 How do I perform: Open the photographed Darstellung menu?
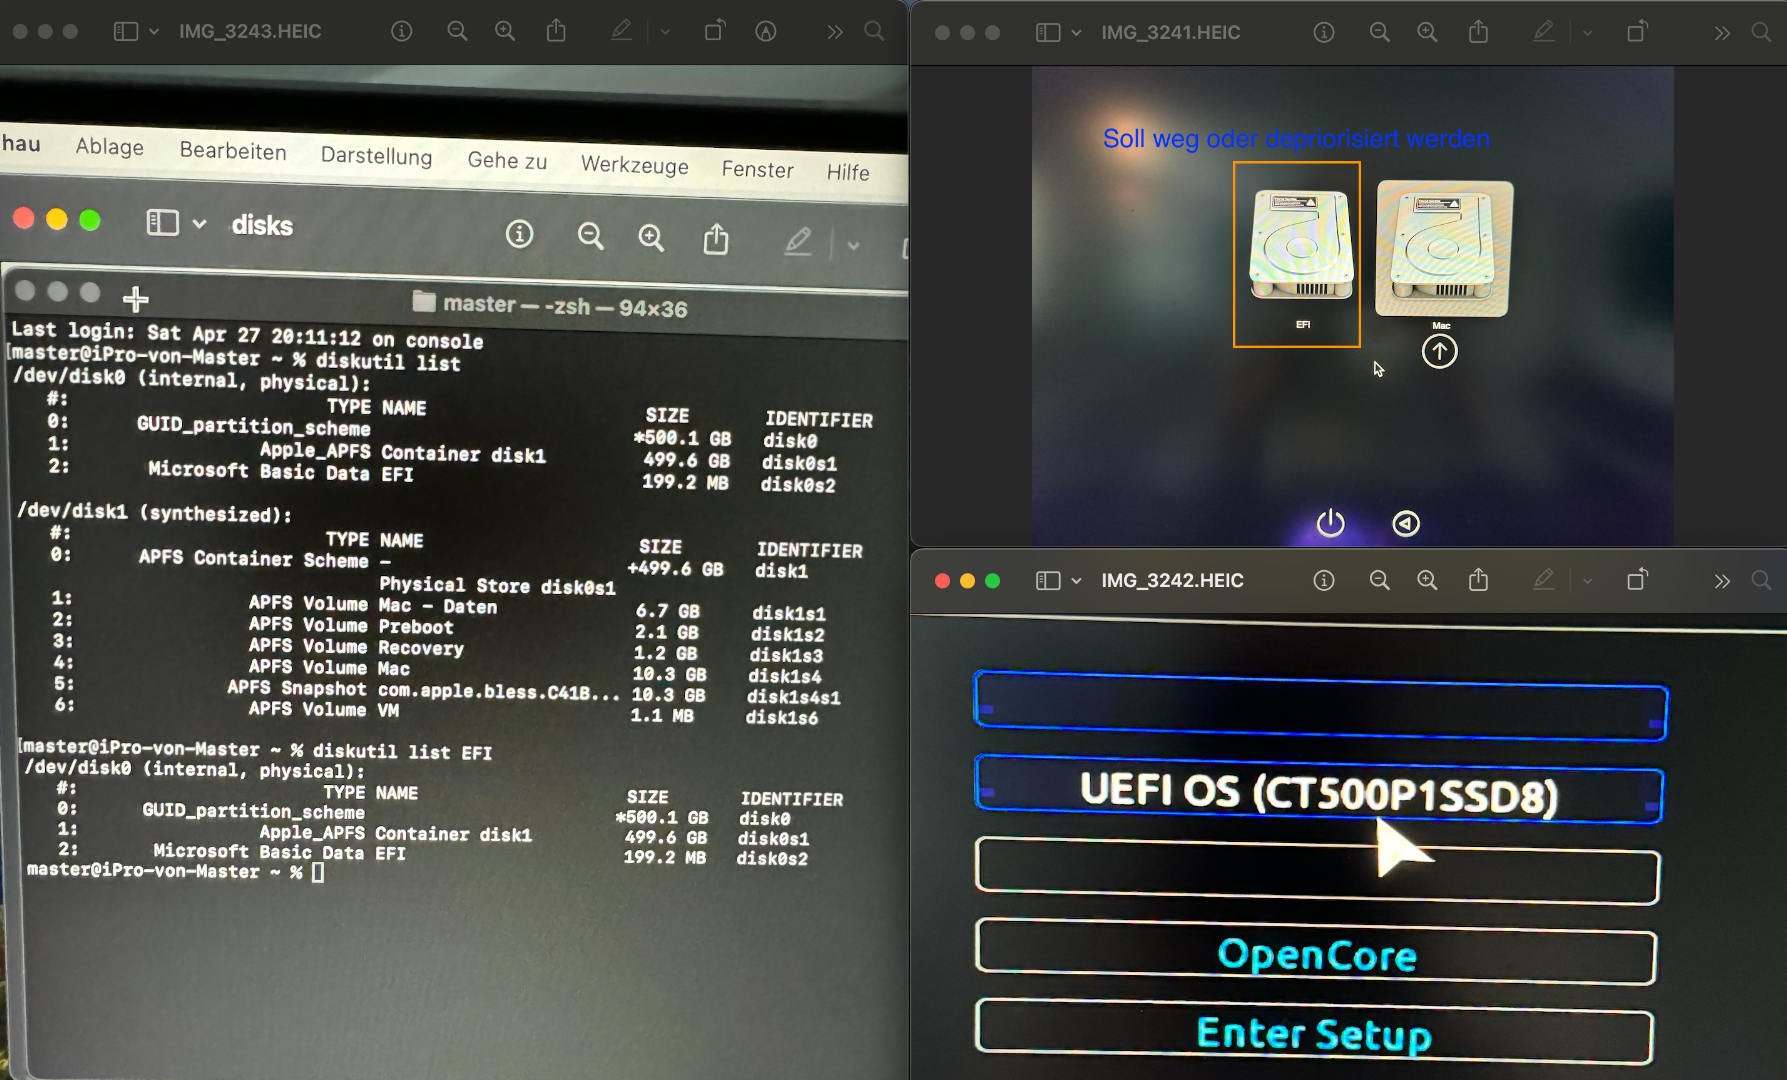click(x=376, y=156)
